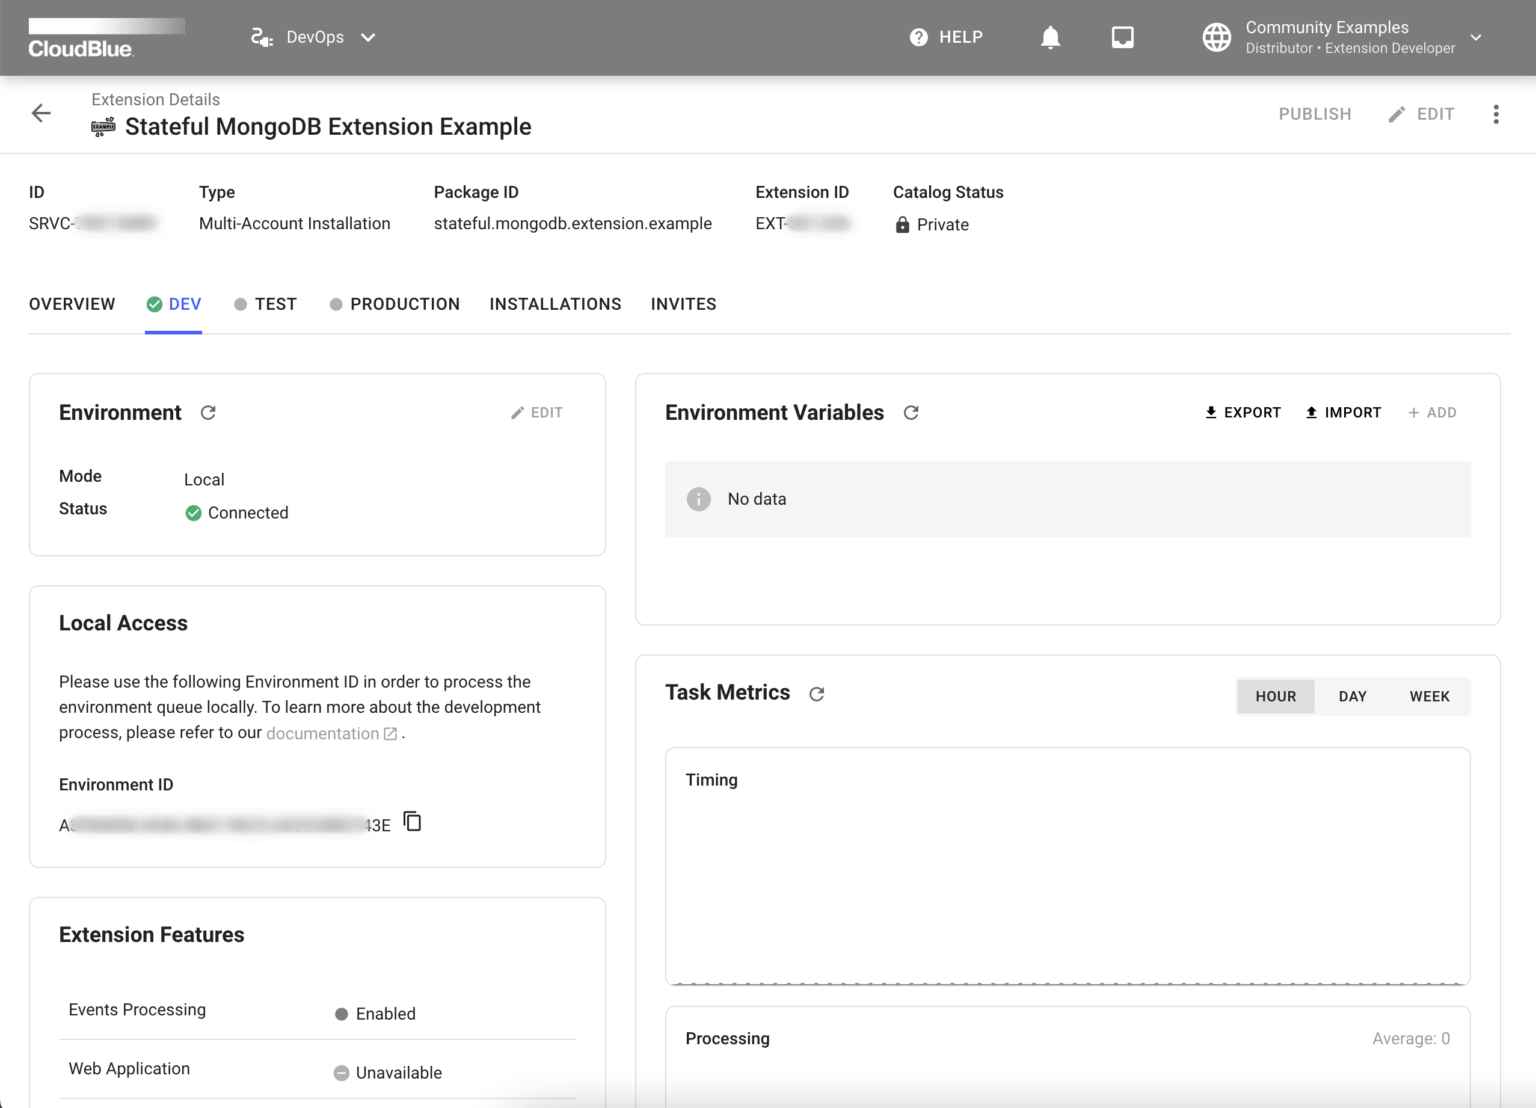Viewport: 1536px width, 1108px height.
Task: Refresh the Environment Variables panel
Action: click(x=911, y=413)
